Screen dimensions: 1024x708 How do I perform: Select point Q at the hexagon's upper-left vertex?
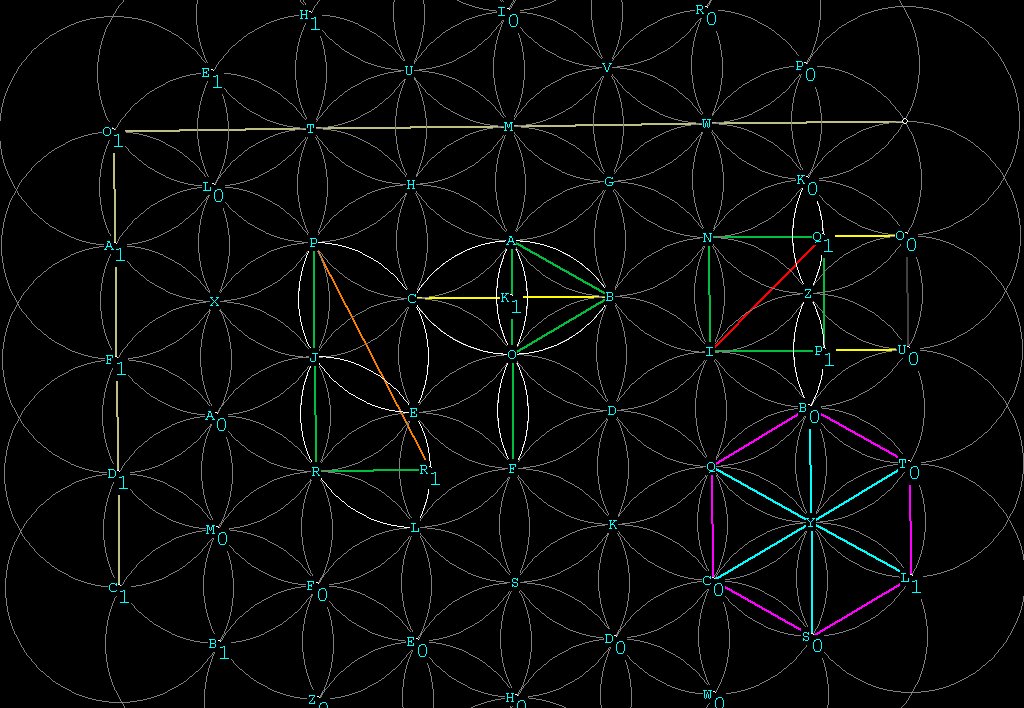coord(711,467)
